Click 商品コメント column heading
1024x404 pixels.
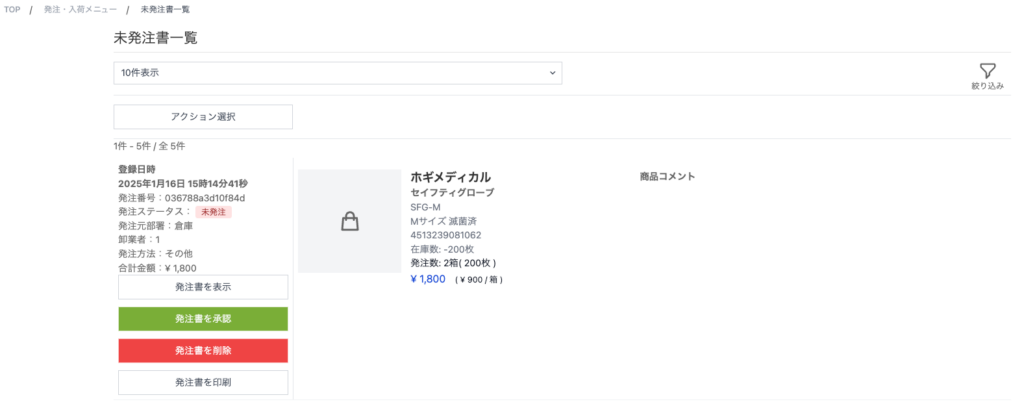667,176
